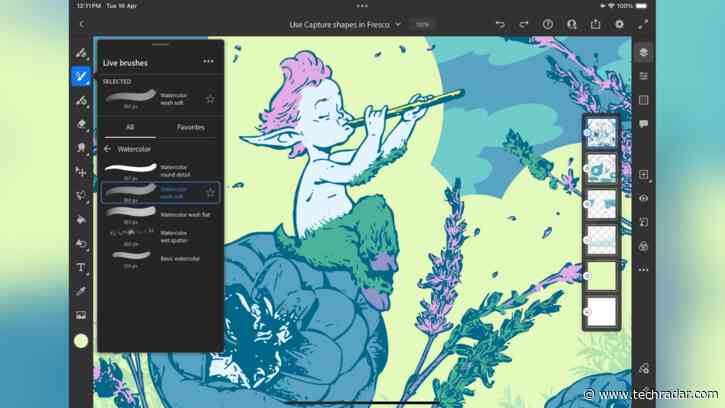Toggle layer visibility eye icon
Screen dimensions: 725x408
click(644, 198)
